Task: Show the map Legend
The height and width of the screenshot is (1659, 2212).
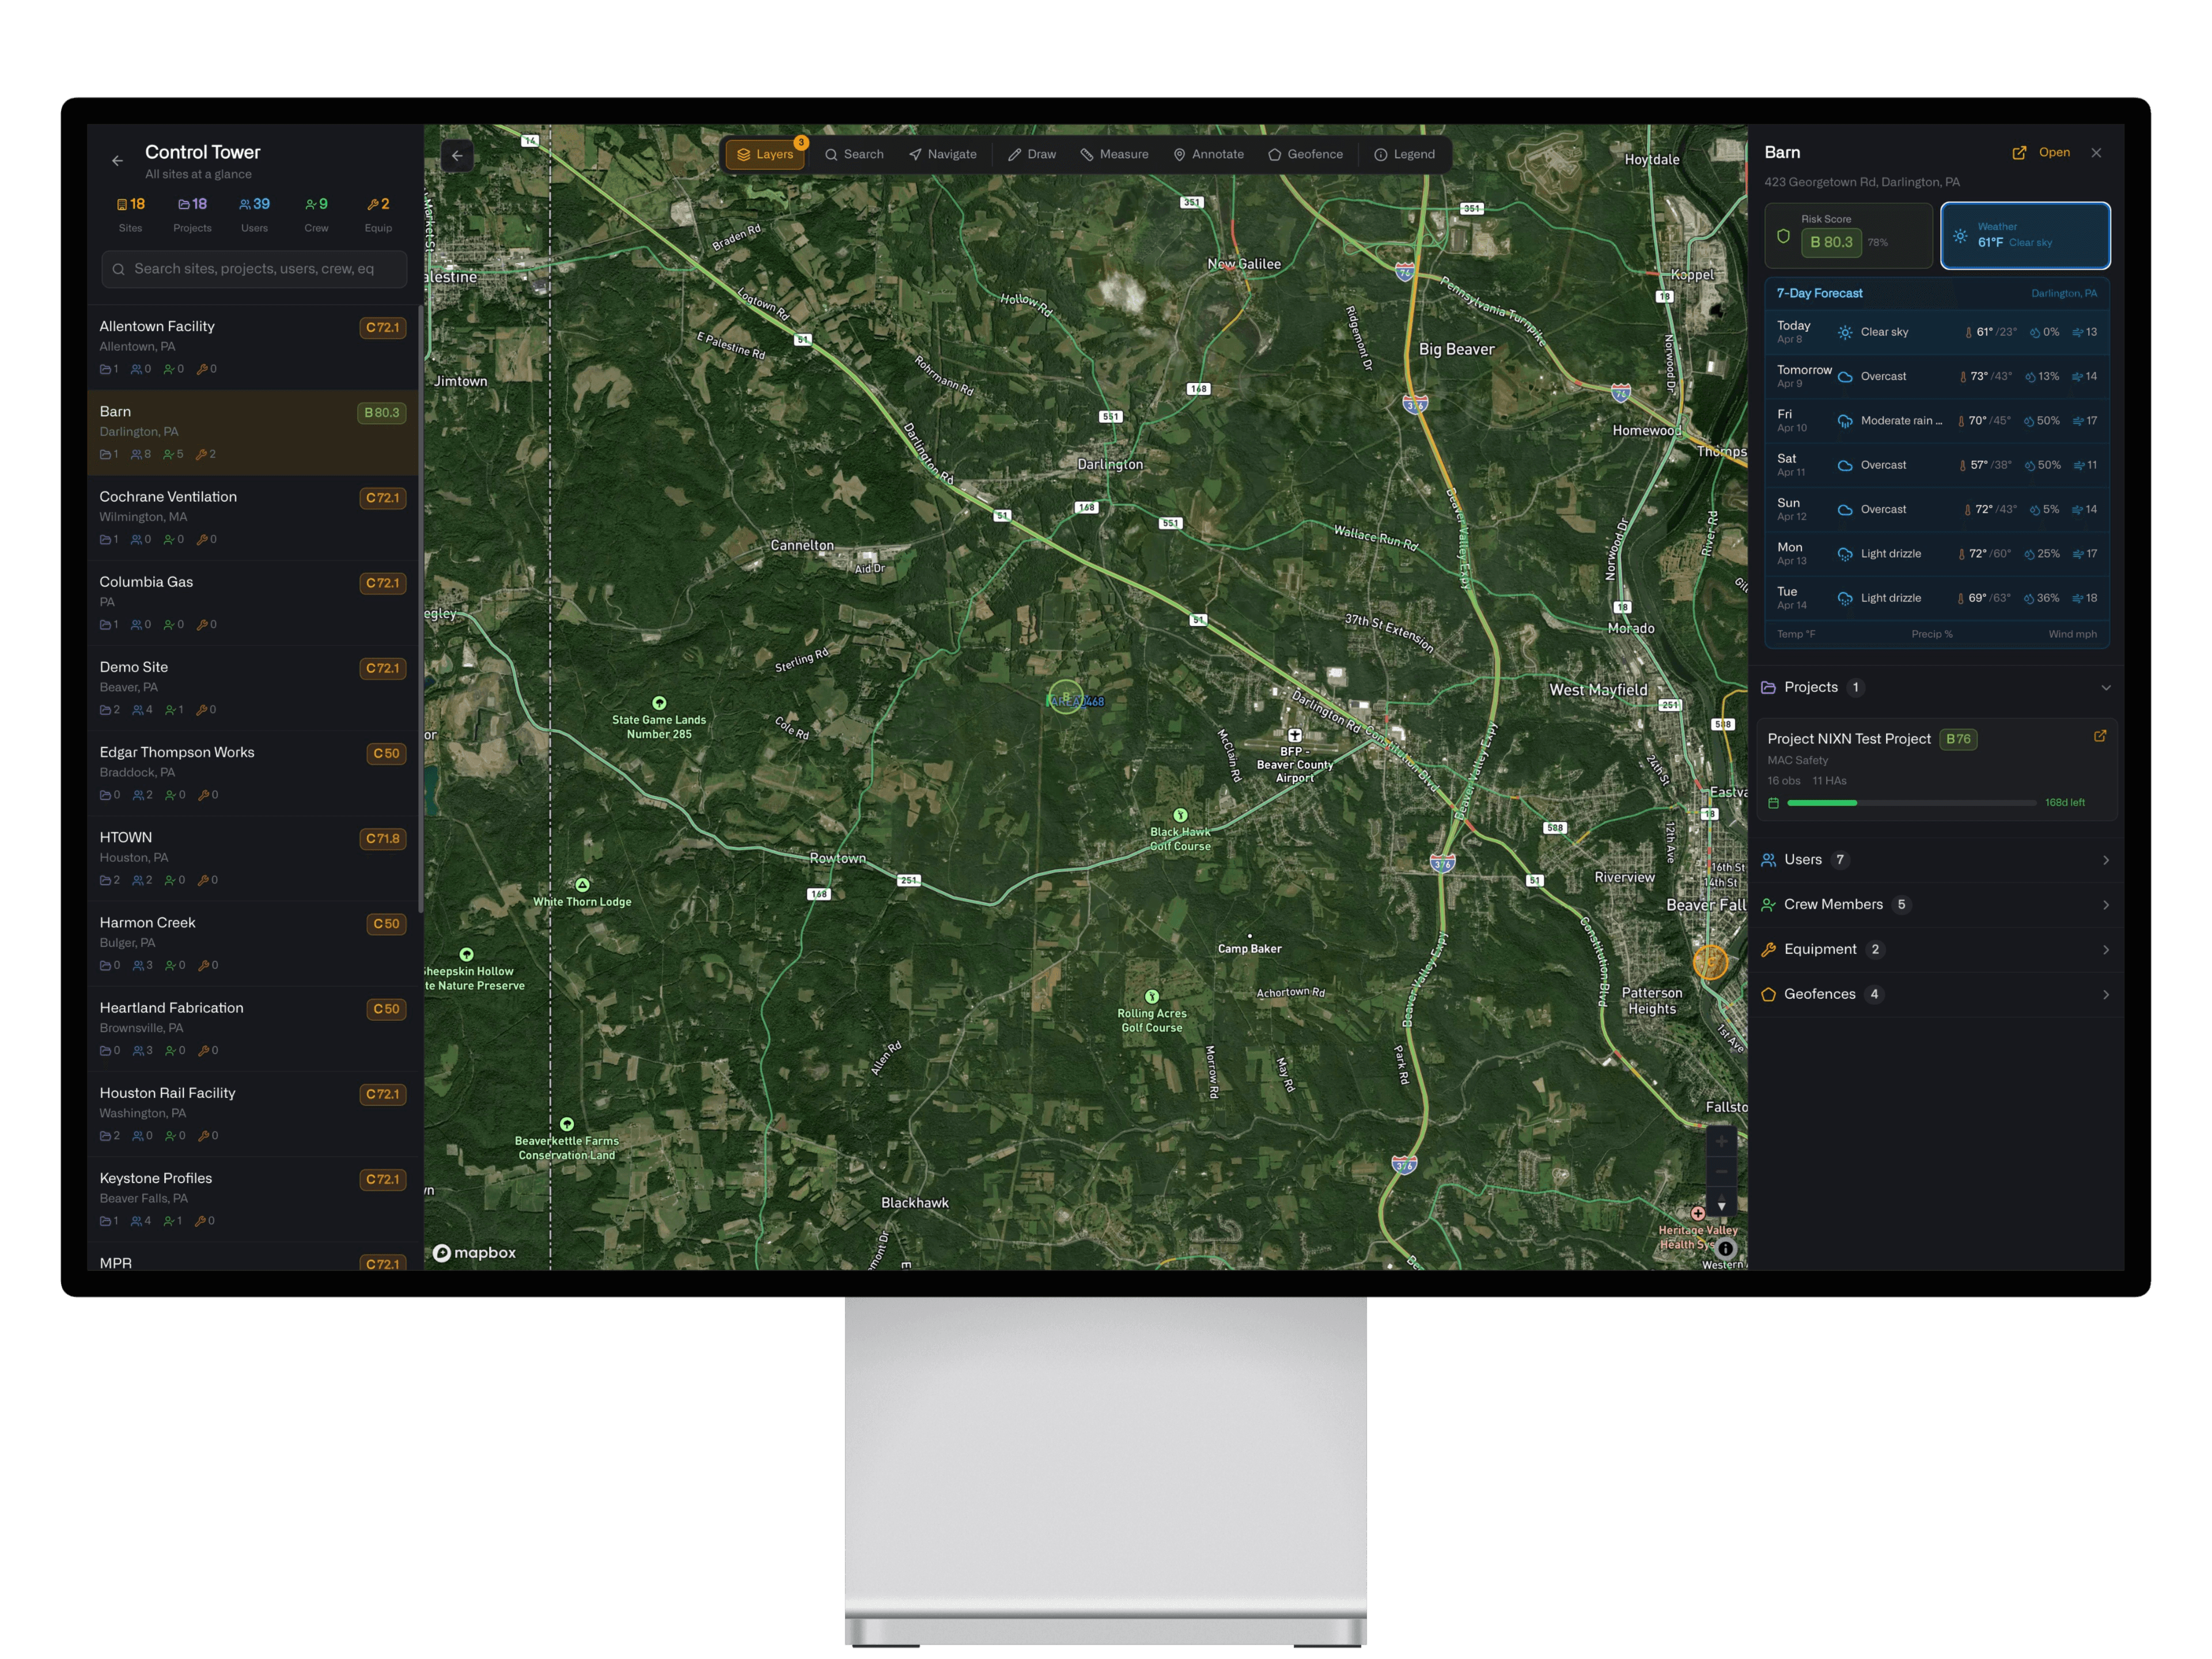Action: (1405, 155)
